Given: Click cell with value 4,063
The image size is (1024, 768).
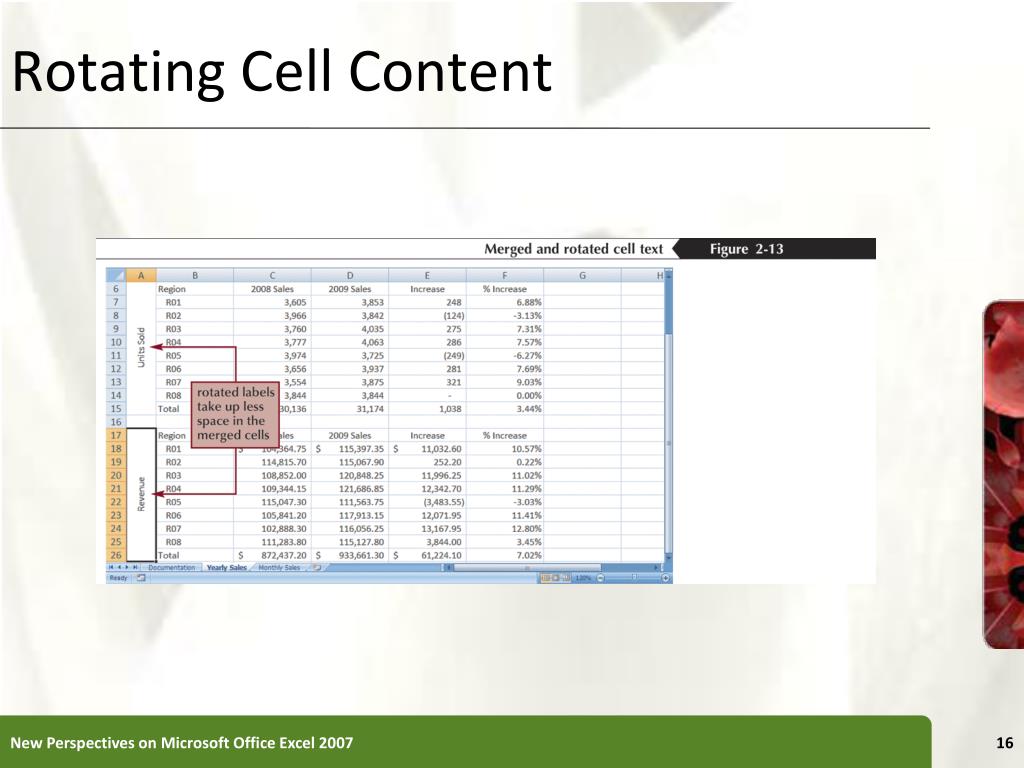Looking at the screenshot, I should click(349, 342).
